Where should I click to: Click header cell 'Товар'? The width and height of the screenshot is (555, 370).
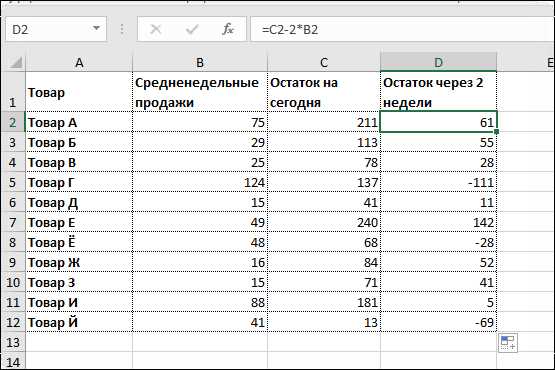click(x=79, y=92)
